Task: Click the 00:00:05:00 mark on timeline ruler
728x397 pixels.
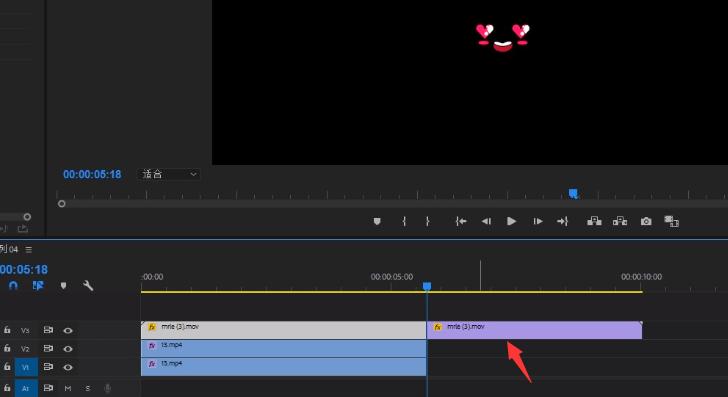Action: coord(391,277)
